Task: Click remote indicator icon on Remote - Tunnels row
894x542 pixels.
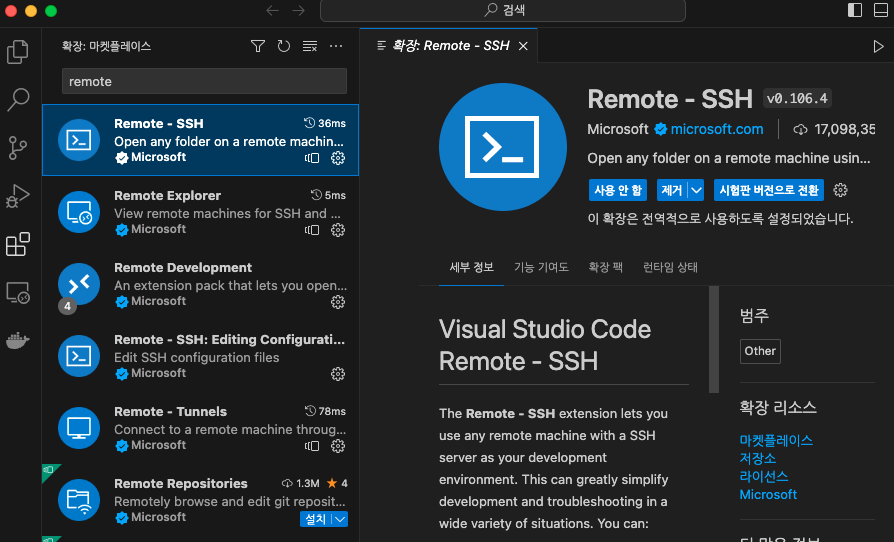Action: [312, 446]
